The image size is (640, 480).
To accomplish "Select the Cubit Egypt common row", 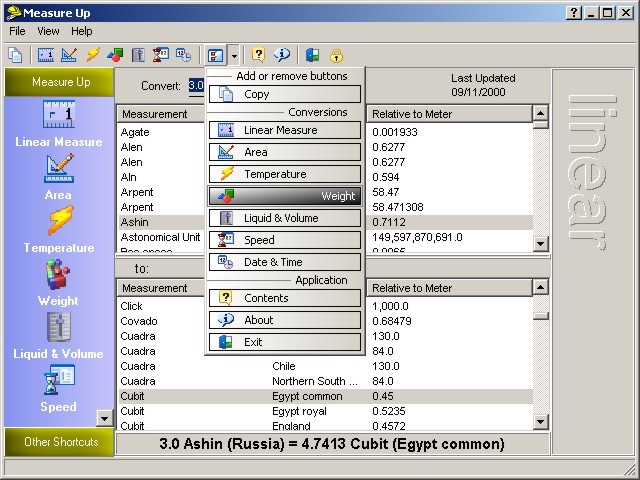I will pyautogui.click(x=325, y=396).
